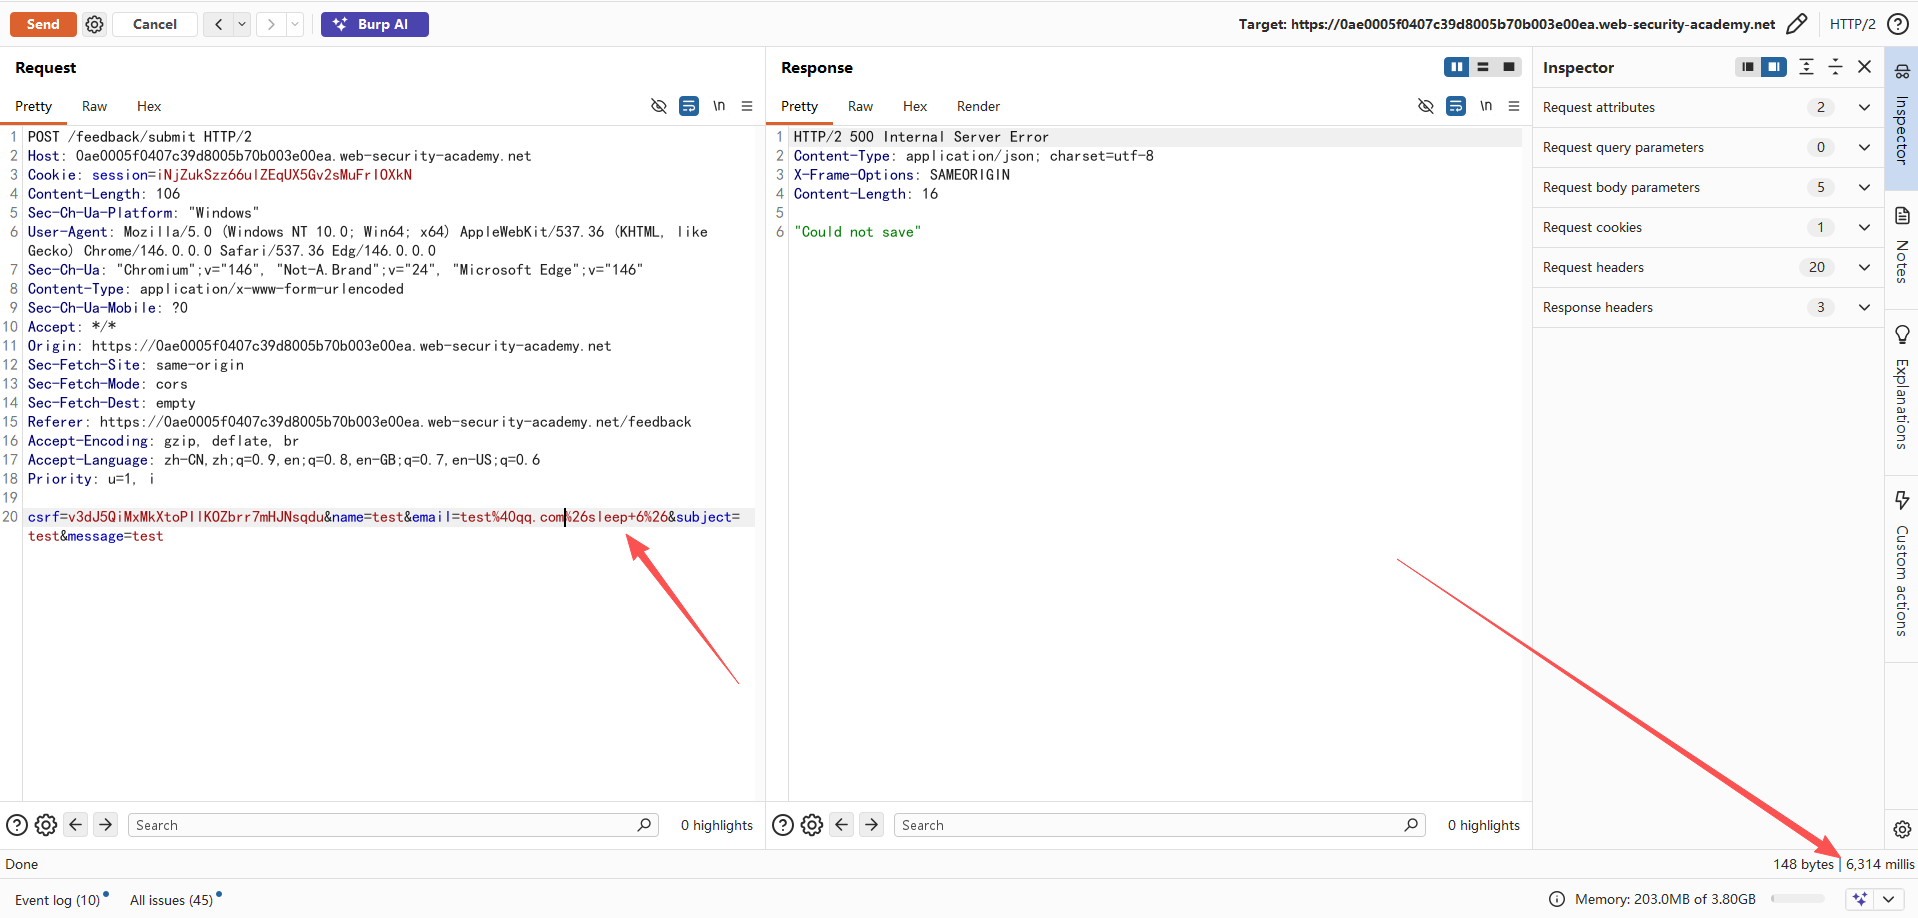Toggle hide non-printable characters in Request panel
The width and height of the screenshot is (1918, 918).
[658, 106]
